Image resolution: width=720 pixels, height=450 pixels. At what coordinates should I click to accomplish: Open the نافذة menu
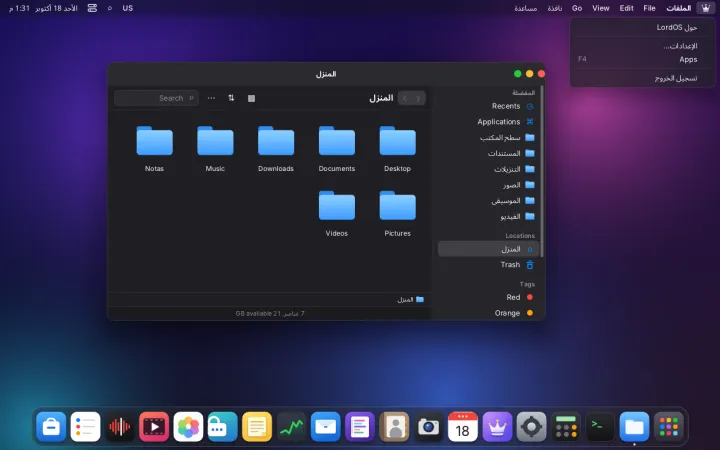555,8
